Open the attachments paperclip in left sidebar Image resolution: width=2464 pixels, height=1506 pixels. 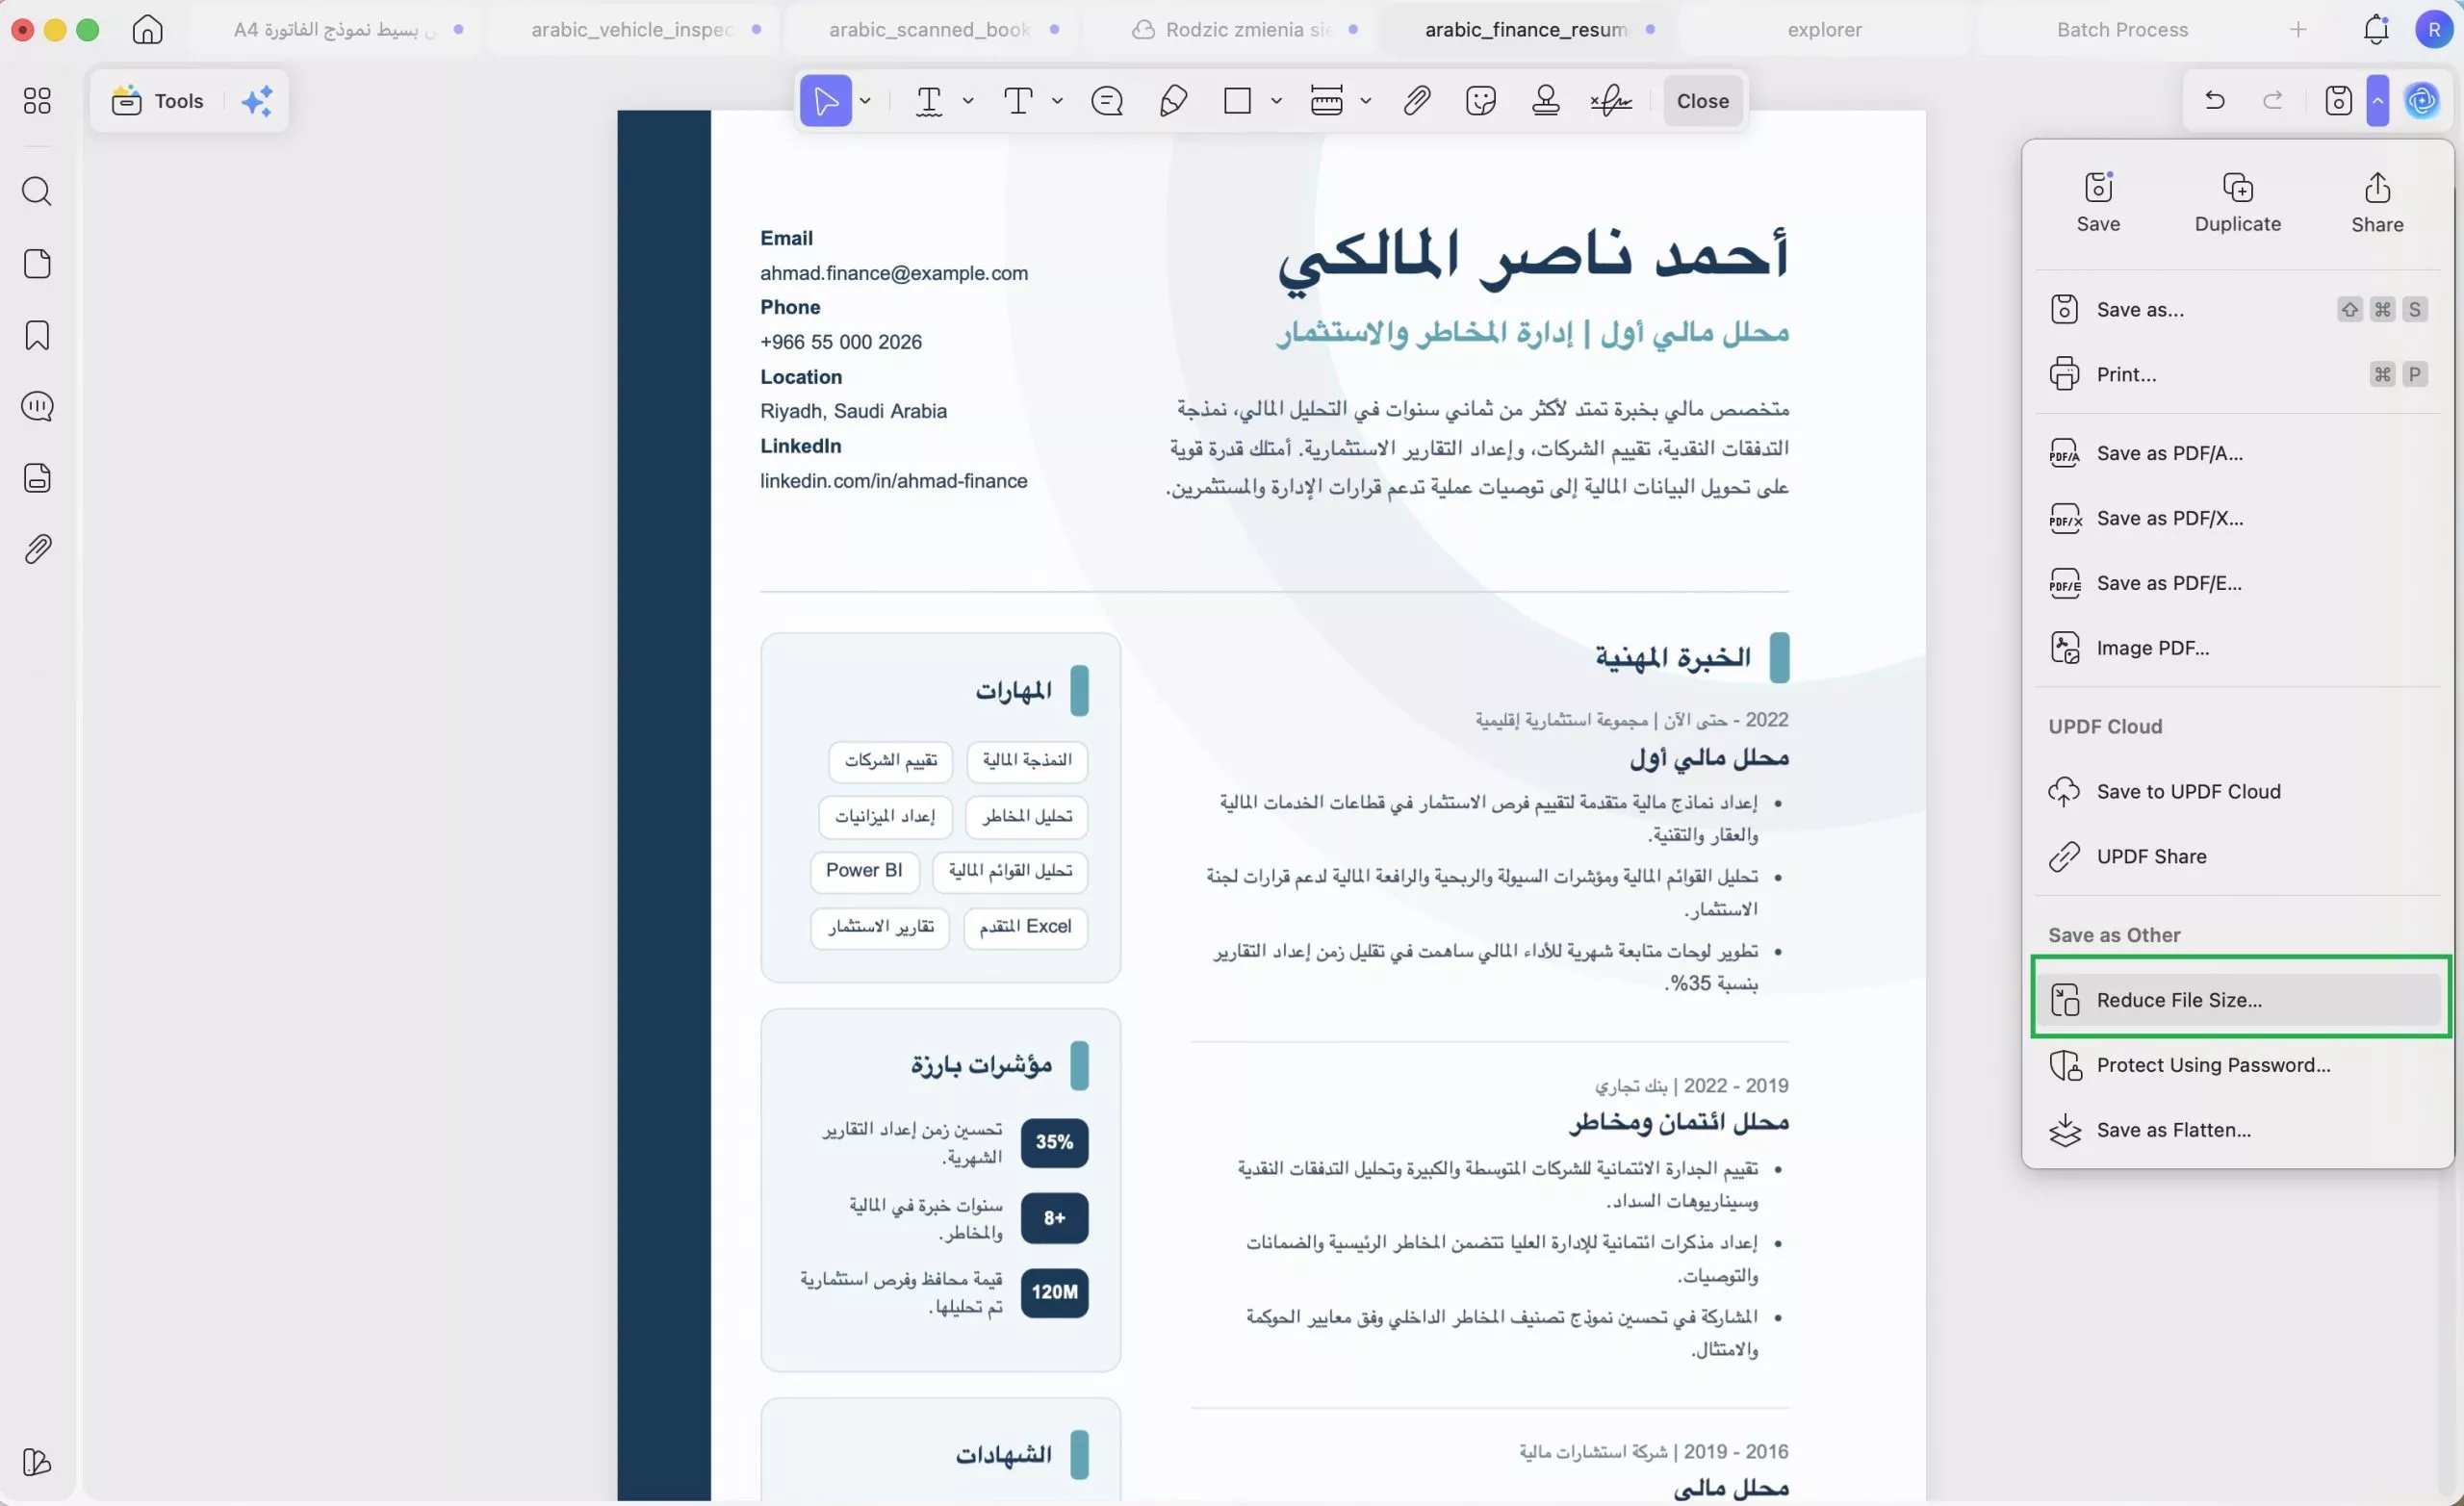coord(37,548)
